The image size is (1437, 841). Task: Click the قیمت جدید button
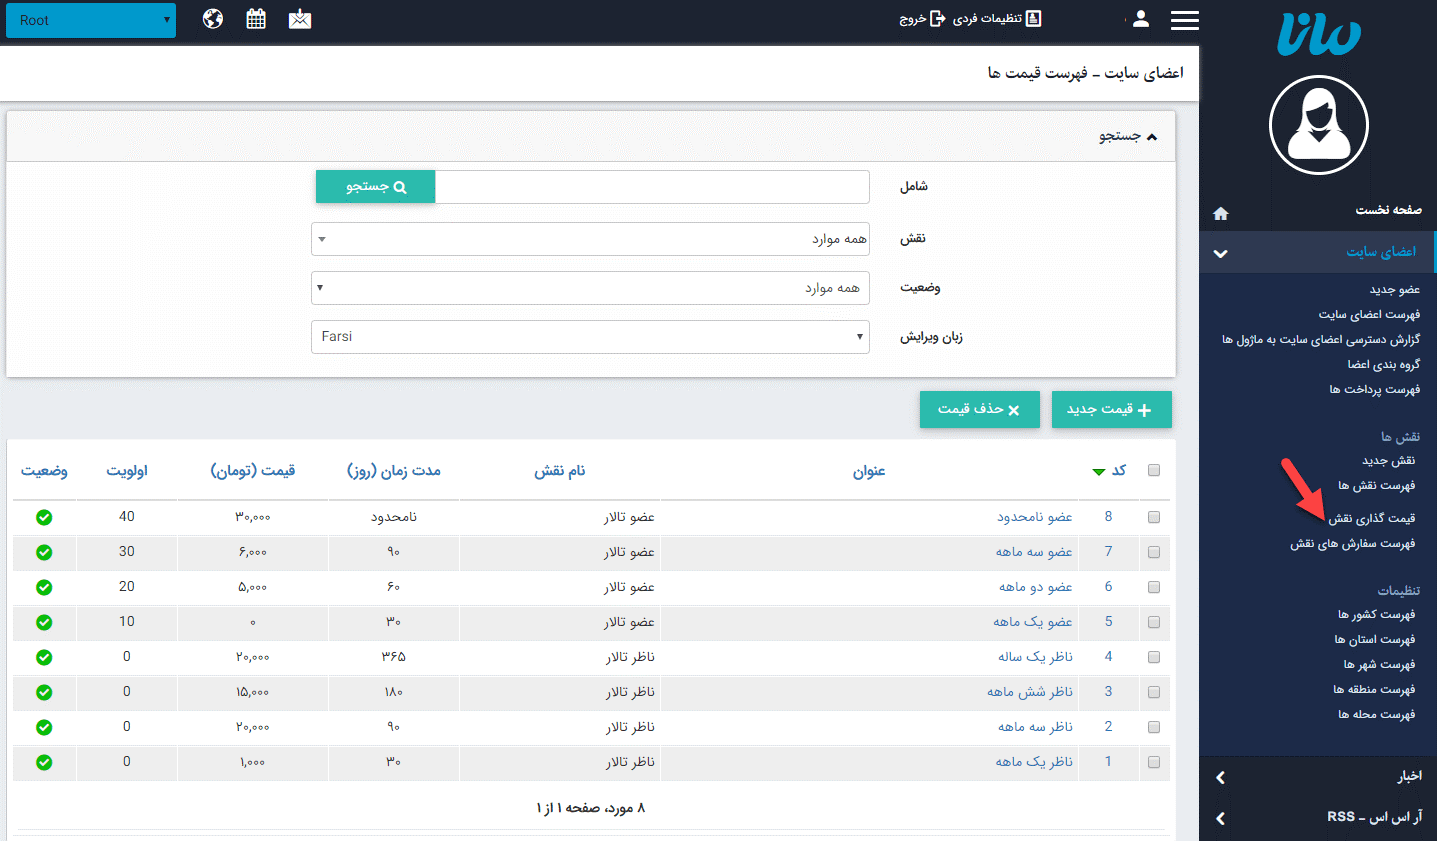click(1111, 409)
